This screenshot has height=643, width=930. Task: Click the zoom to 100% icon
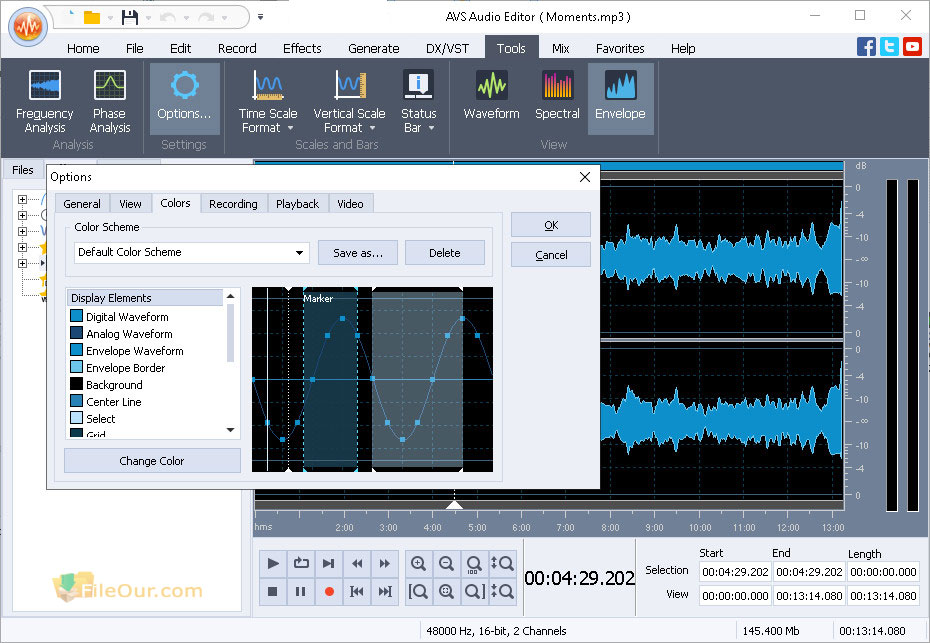point(474,563)
